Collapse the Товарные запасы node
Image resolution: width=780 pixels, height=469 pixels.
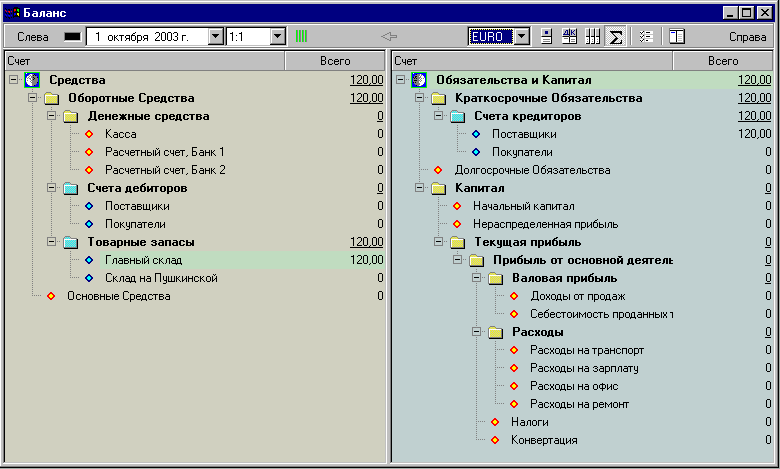click(51, 241)
